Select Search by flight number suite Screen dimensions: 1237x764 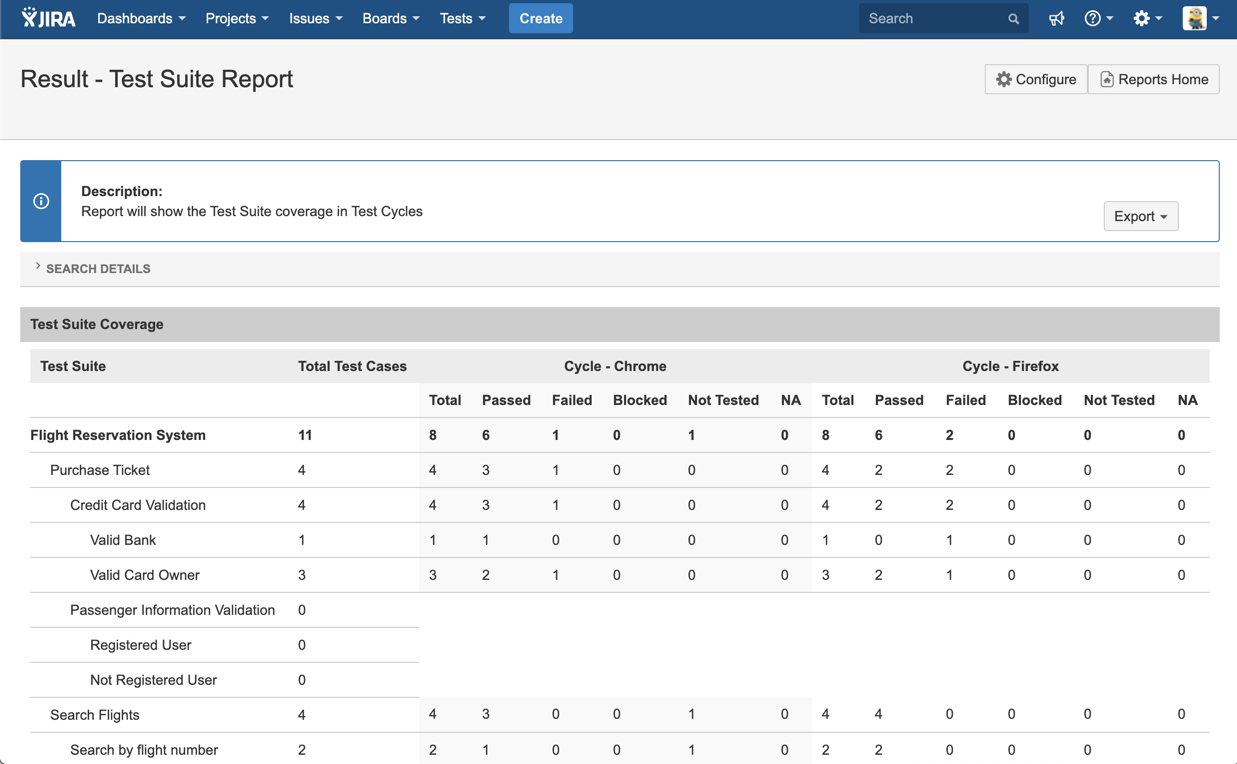click(x=144, y=750)
